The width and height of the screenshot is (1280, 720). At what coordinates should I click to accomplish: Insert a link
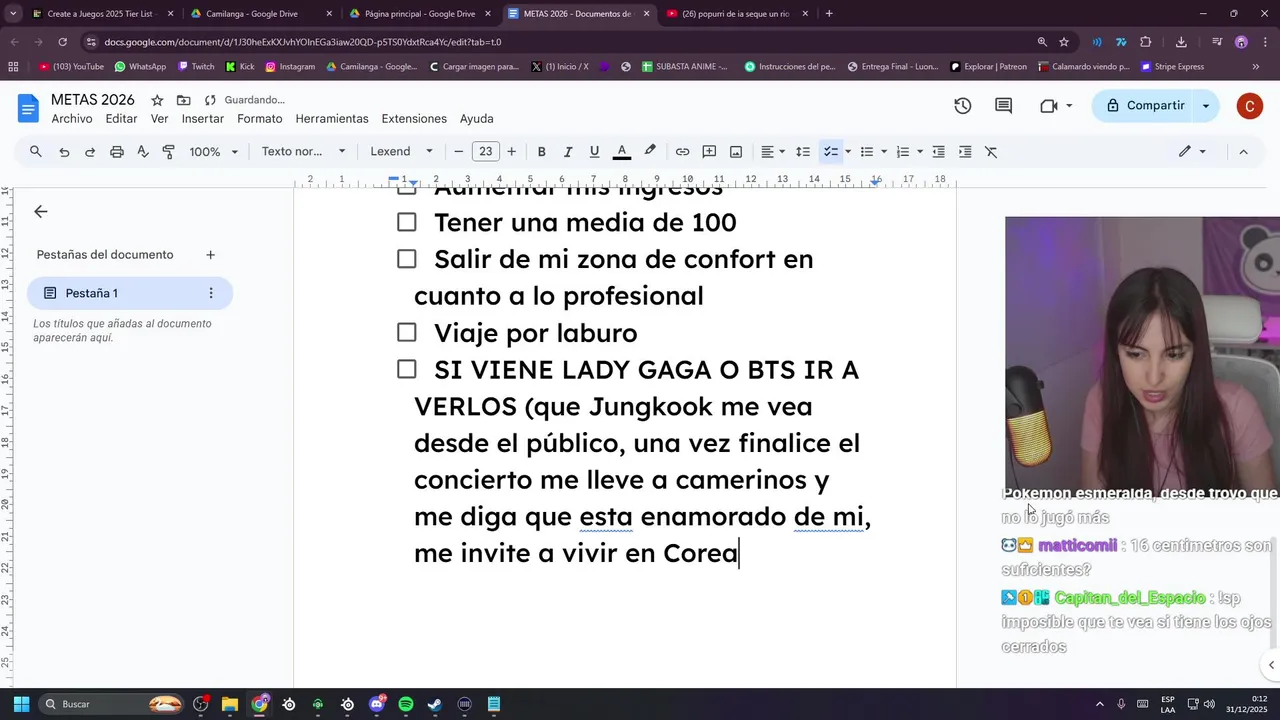682,152
